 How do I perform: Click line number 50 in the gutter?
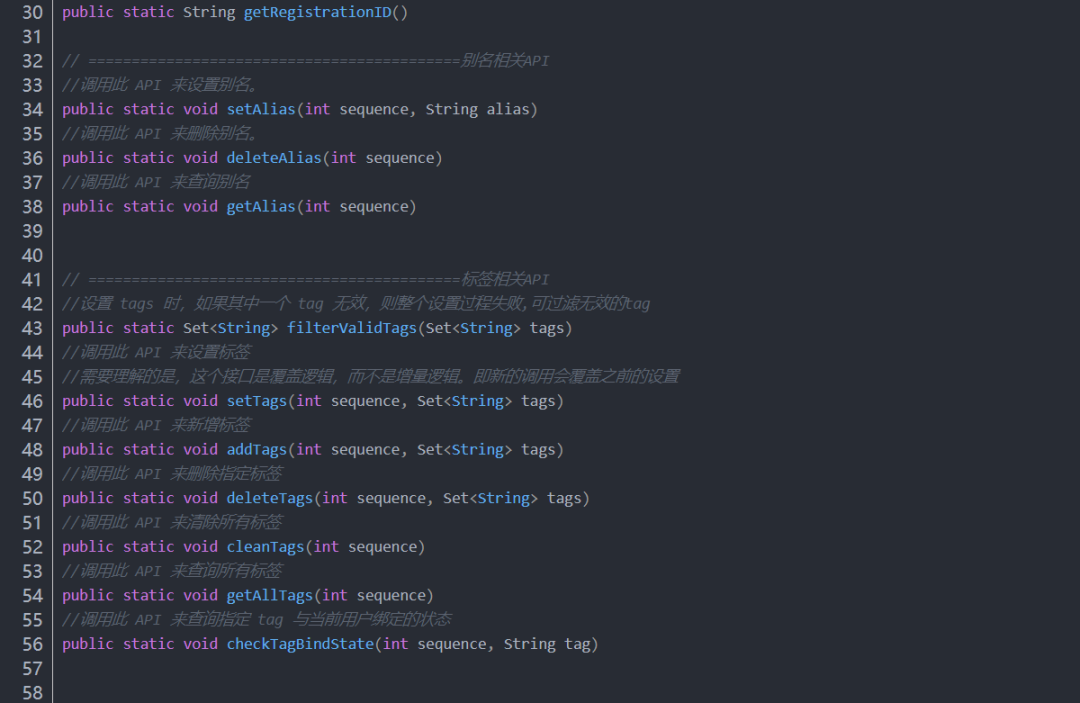point(32,498)
